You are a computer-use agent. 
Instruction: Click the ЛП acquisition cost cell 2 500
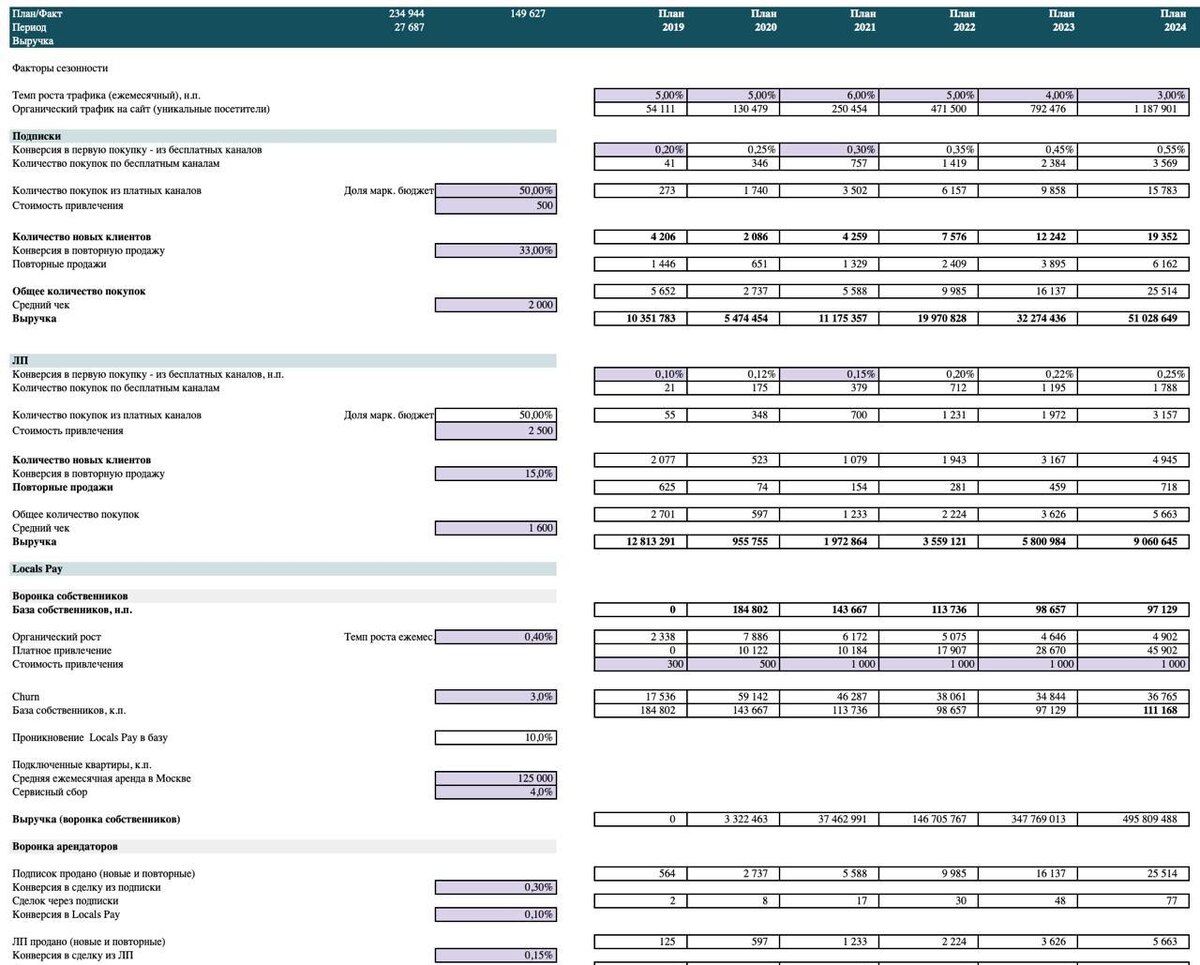tap(496, 431)
